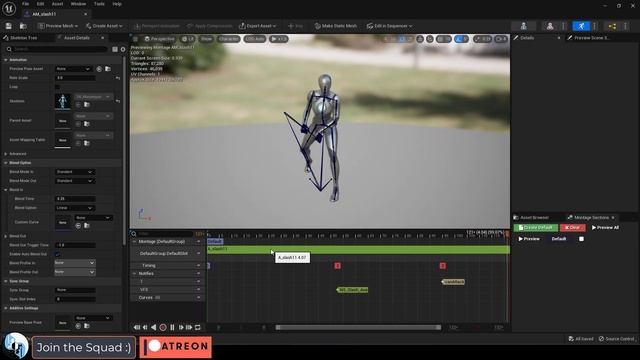Screen dimensions: 640x360
Task: Click Browse folder icon beside Preview Pose Asset
Action: pyautogui.click(x=108, y=69)
